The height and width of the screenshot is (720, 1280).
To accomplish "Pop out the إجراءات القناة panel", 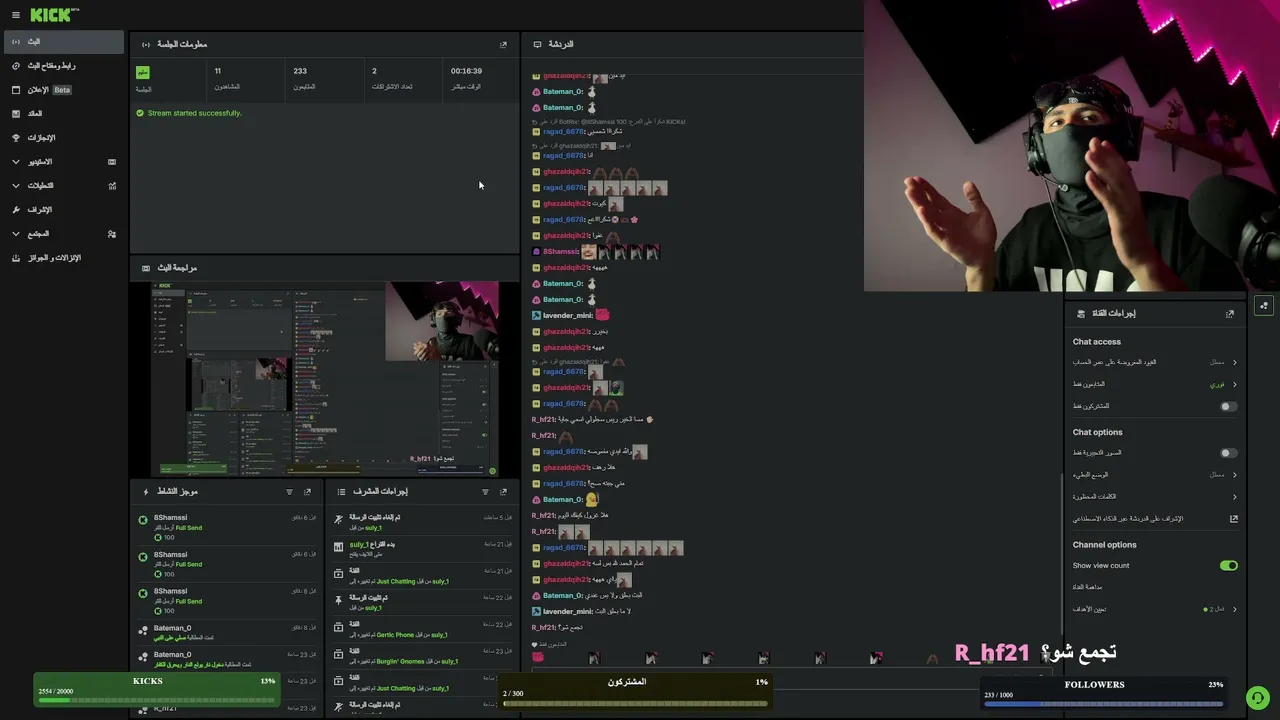I will pos(1230,313).
